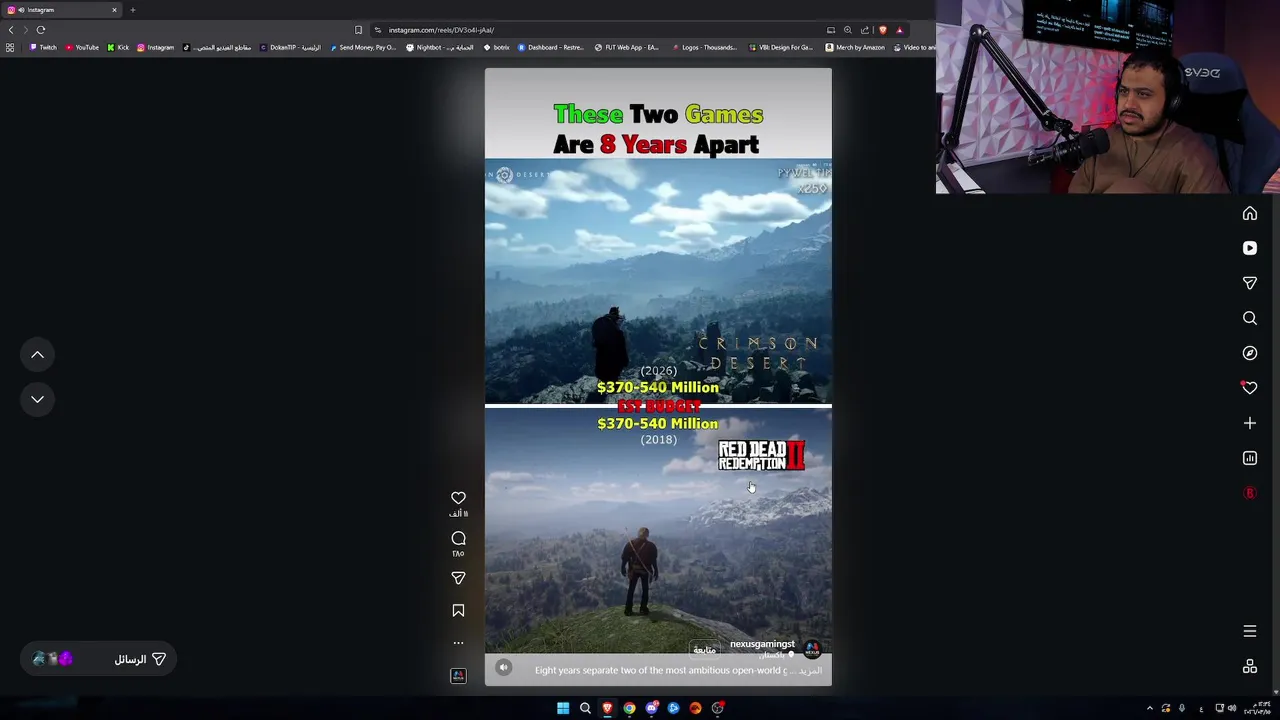Open the nexusgamingst profile name

pos(762,644)
